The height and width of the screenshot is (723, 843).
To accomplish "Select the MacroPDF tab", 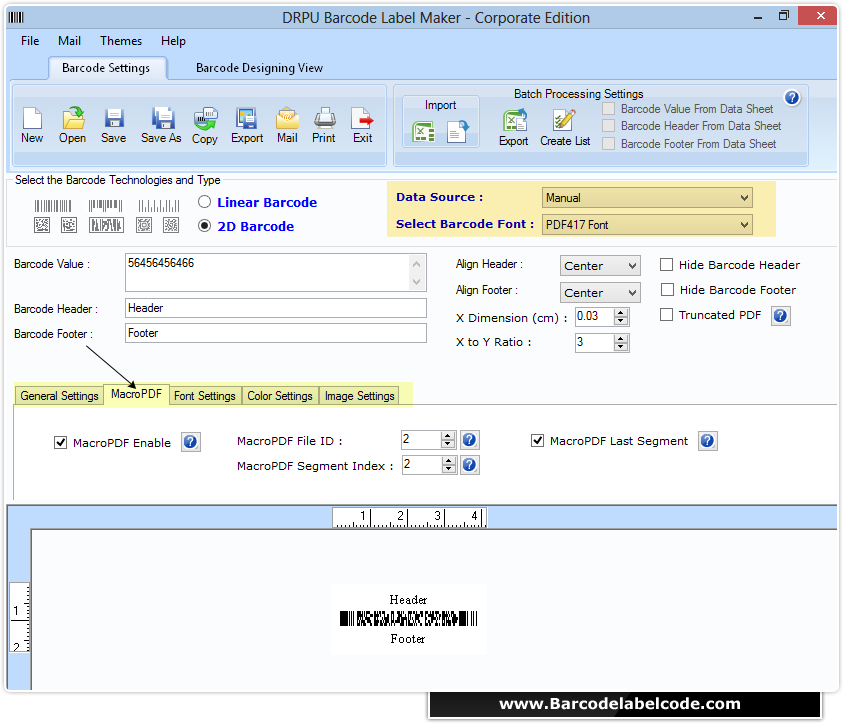I will (x=136, y=394).
